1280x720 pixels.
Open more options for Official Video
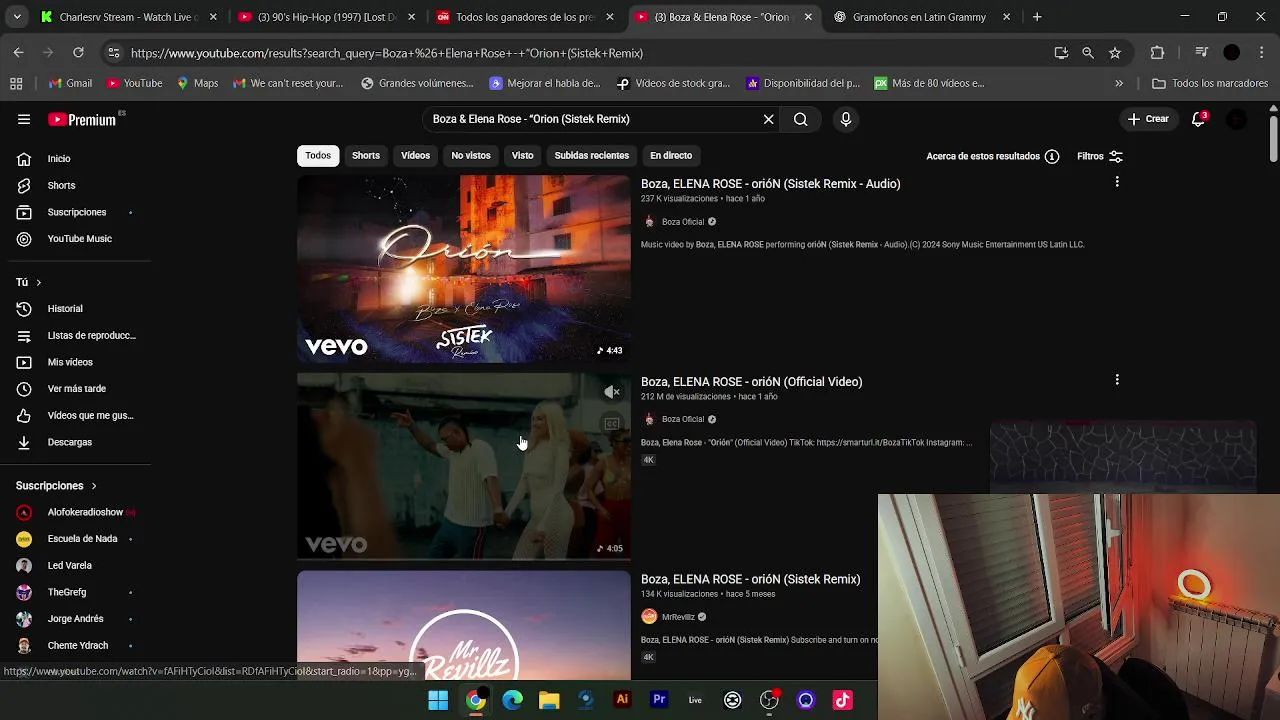click(1117, 380)
